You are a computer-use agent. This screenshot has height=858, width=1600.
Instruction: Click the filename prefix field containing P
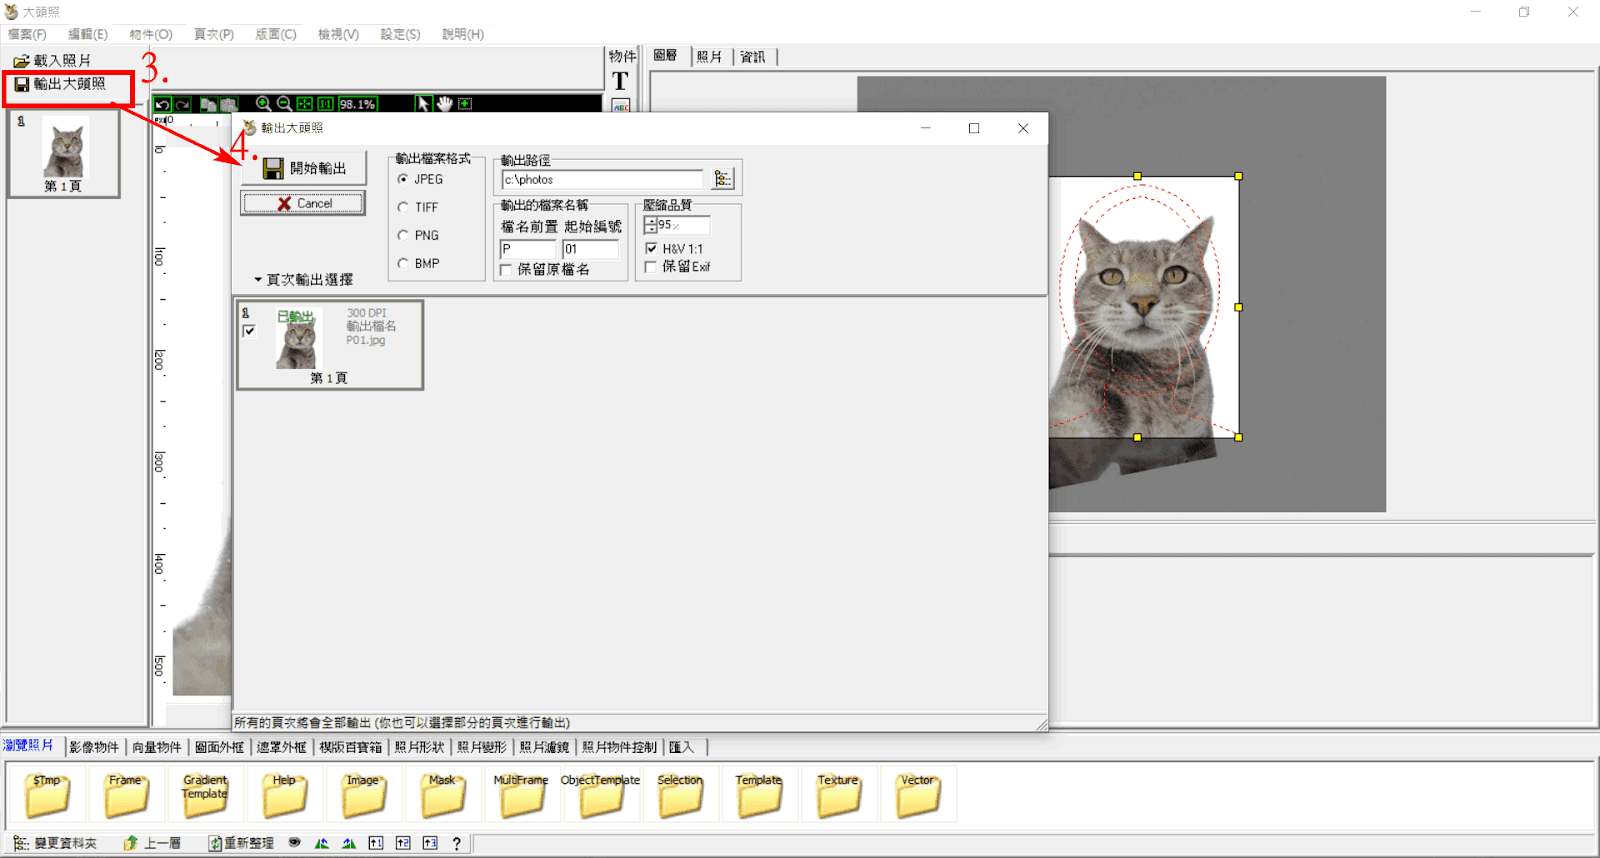coord(527,249)
